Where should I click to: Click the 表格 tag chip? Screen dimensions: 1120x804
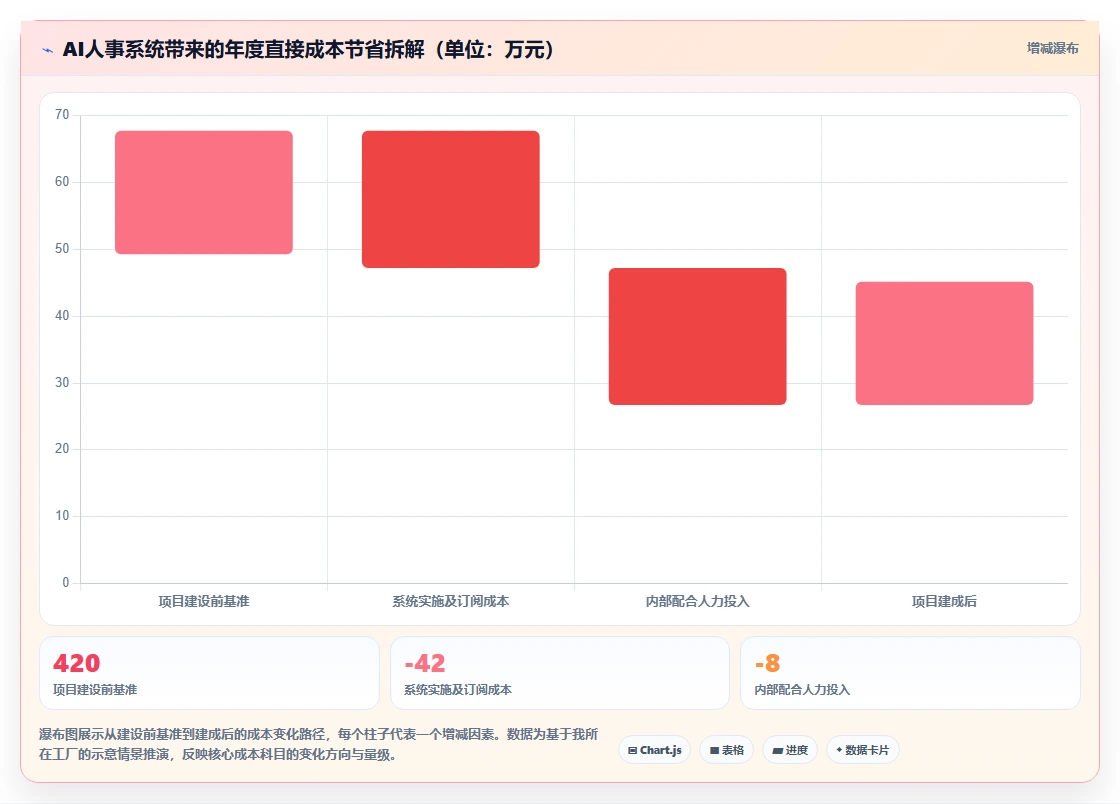726,750
